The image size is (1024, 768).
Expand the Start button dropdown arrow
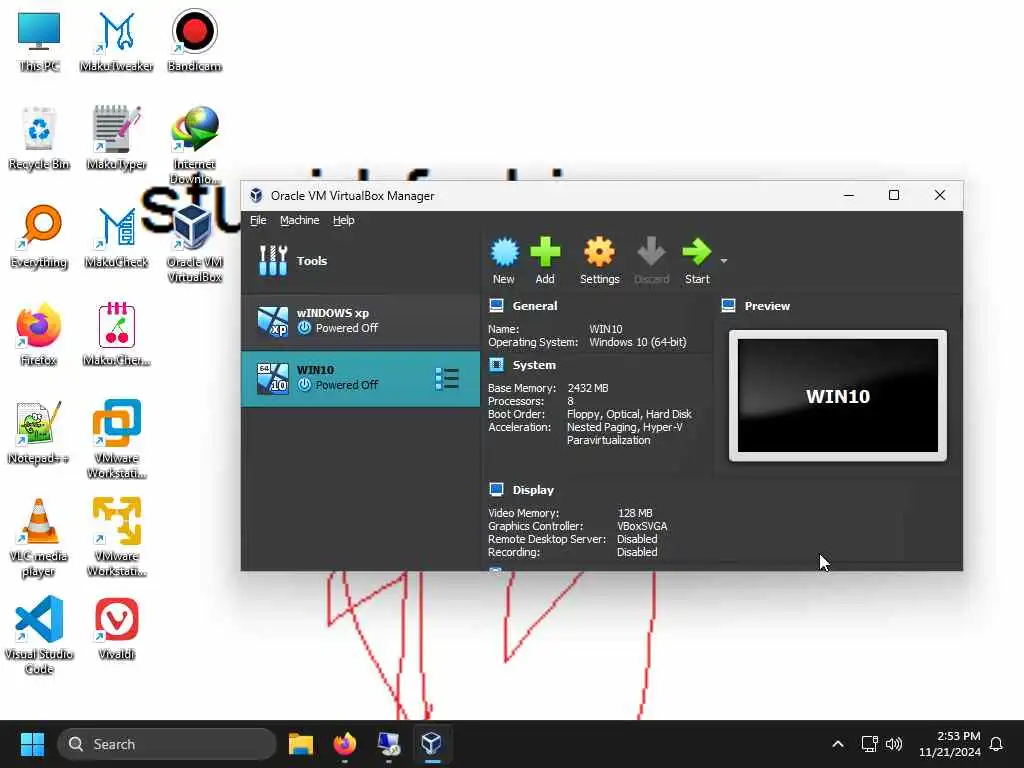point(724,261)
